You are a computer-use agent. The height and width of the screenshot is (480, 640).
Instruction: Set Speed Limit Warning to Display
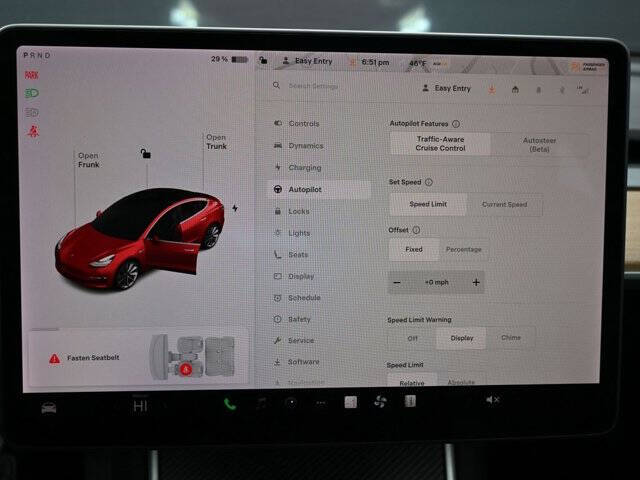(x=462, y=338)
